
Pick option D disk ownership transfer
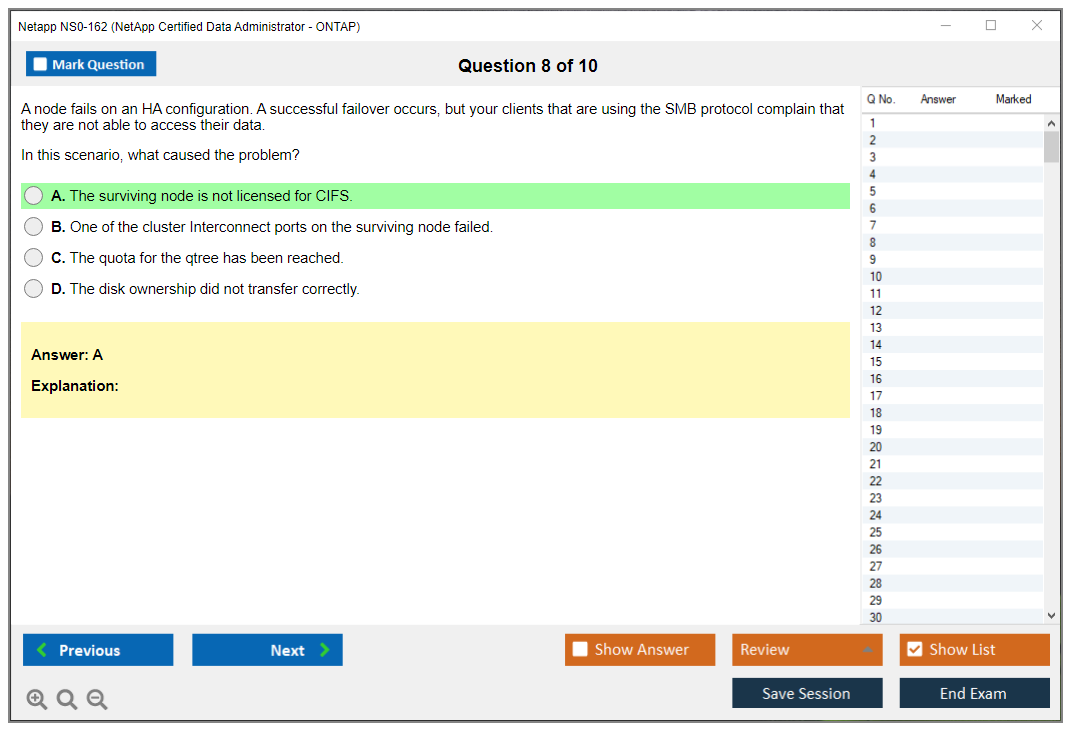[x=34, y=289]
